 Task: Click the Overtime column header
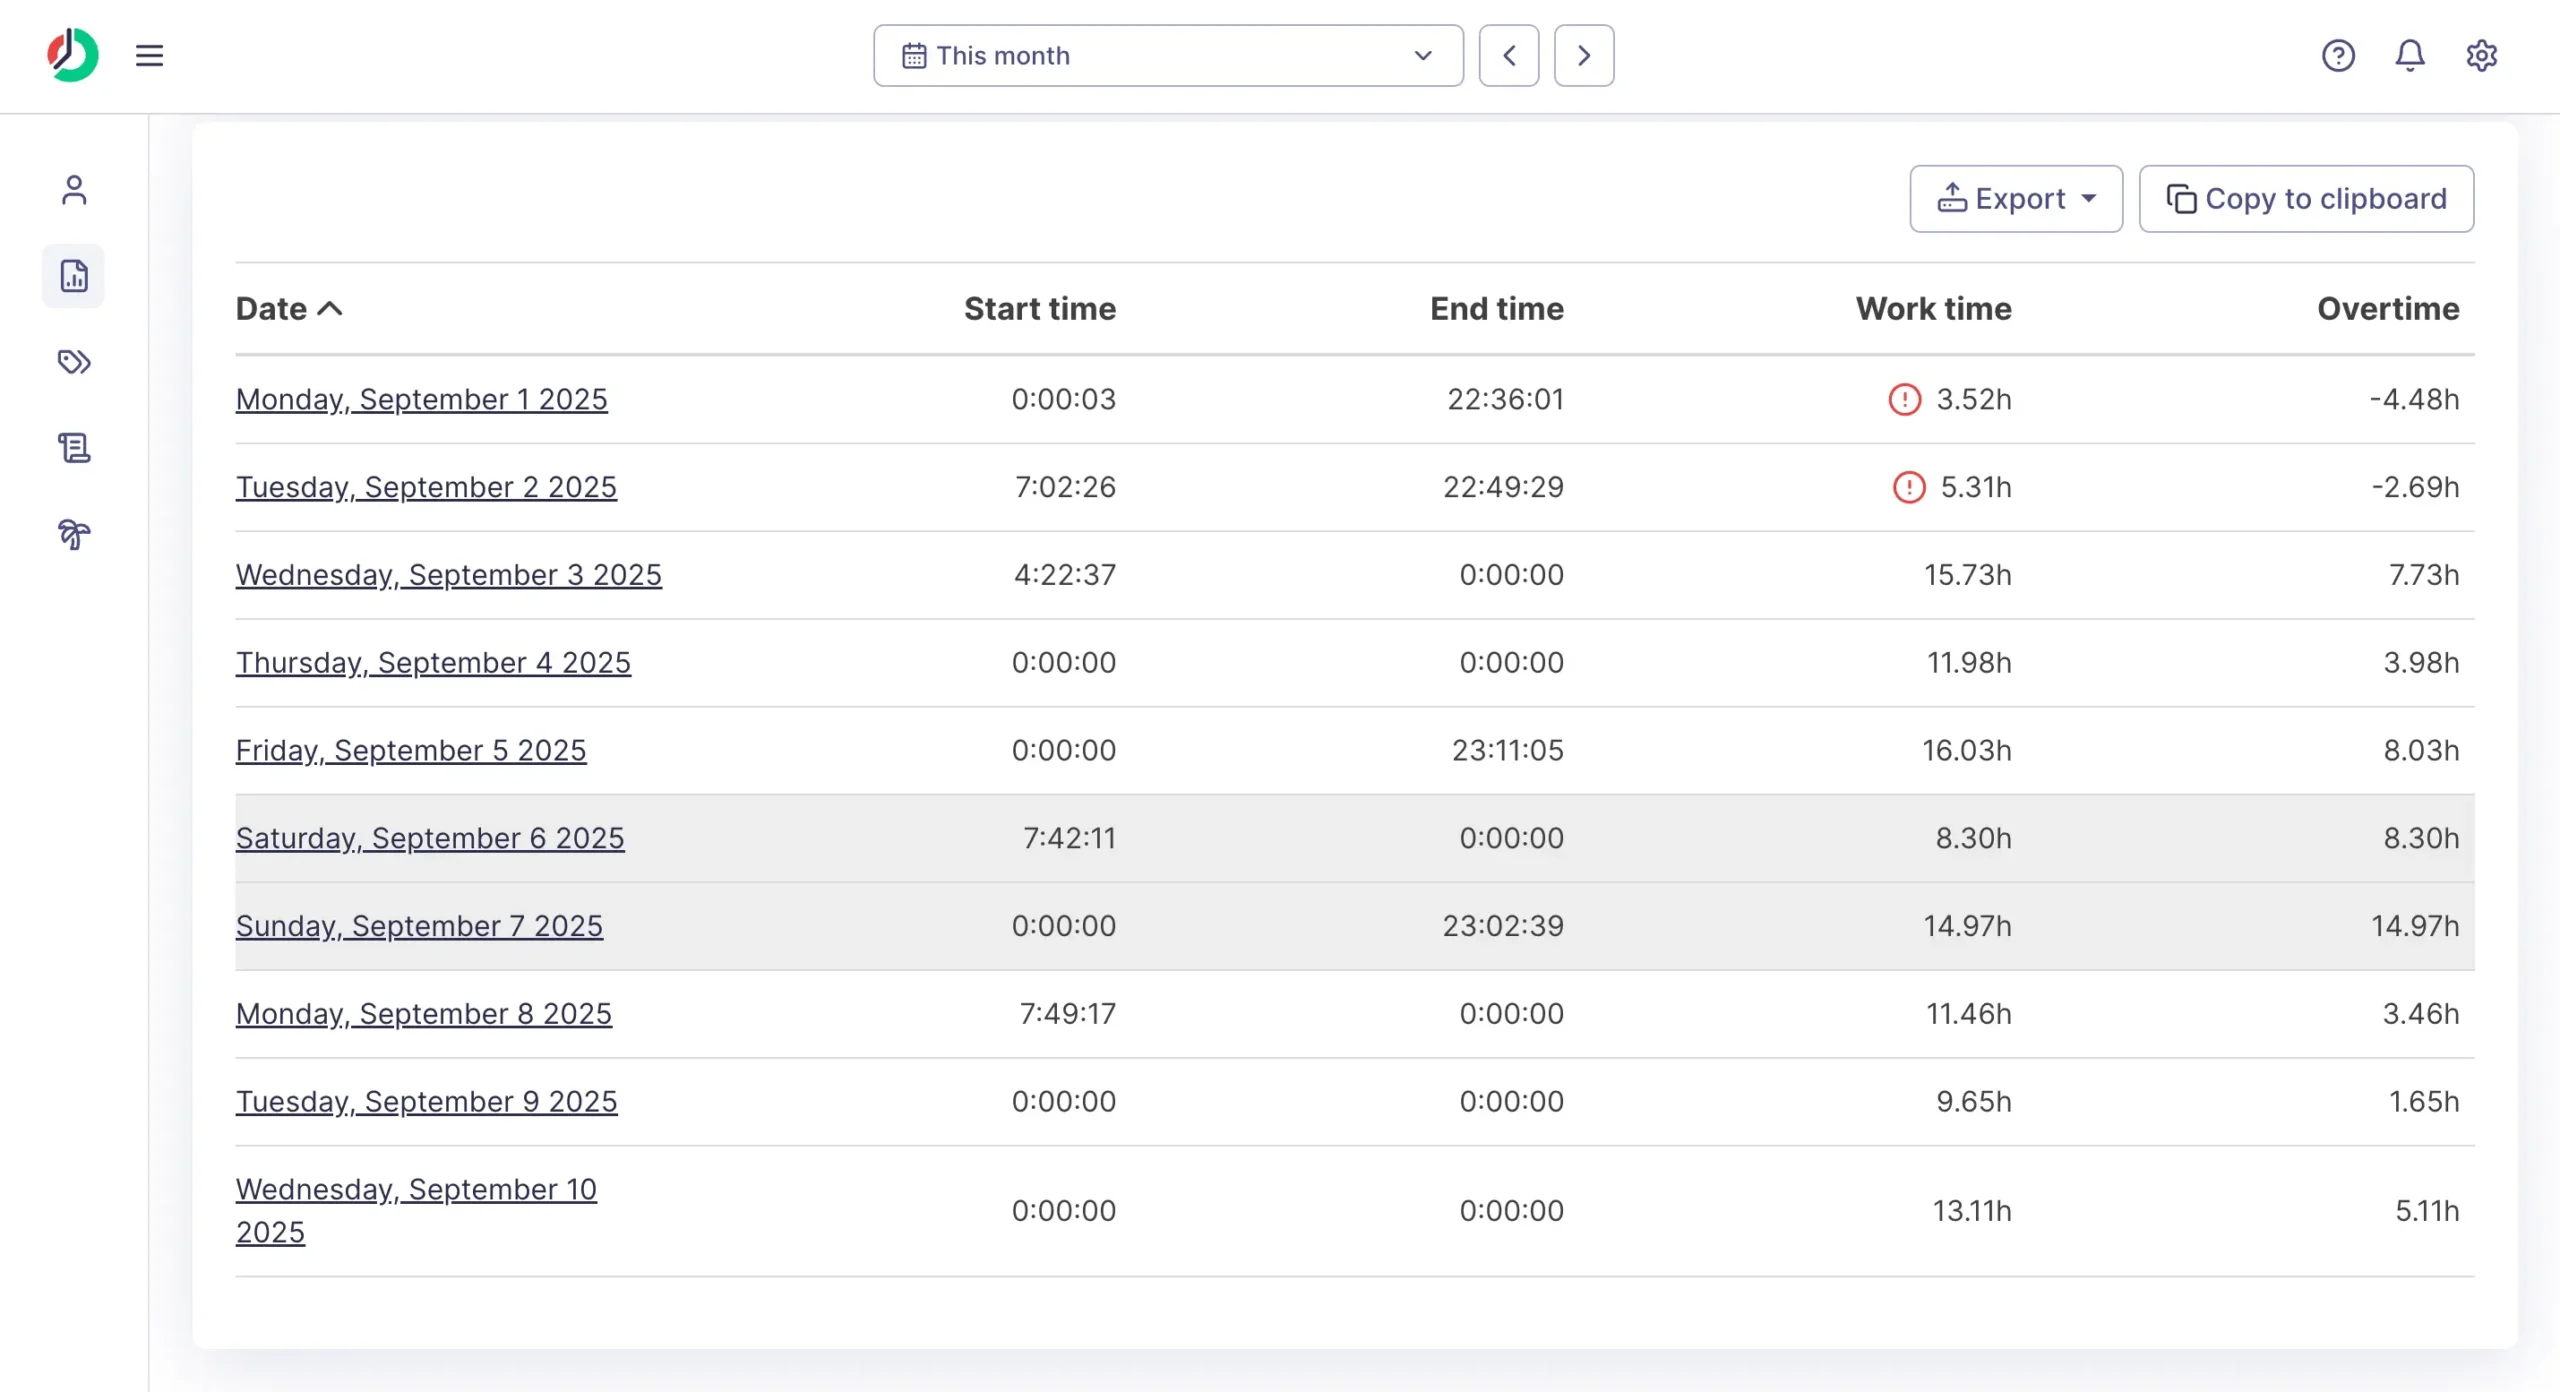pos(2388,308)
